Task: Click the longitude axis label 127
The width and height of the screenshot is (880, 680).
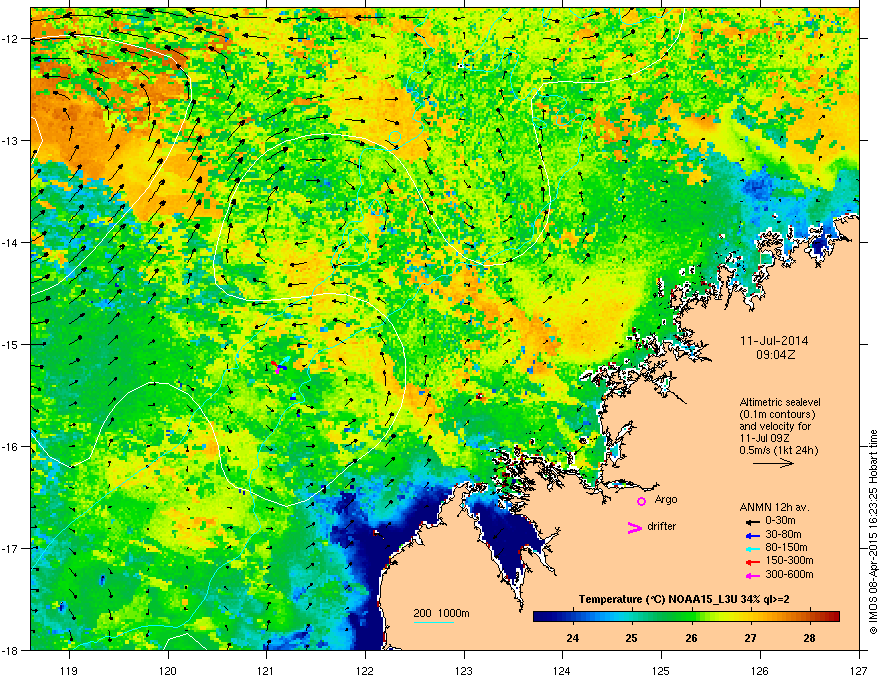Action: (859, 670)
